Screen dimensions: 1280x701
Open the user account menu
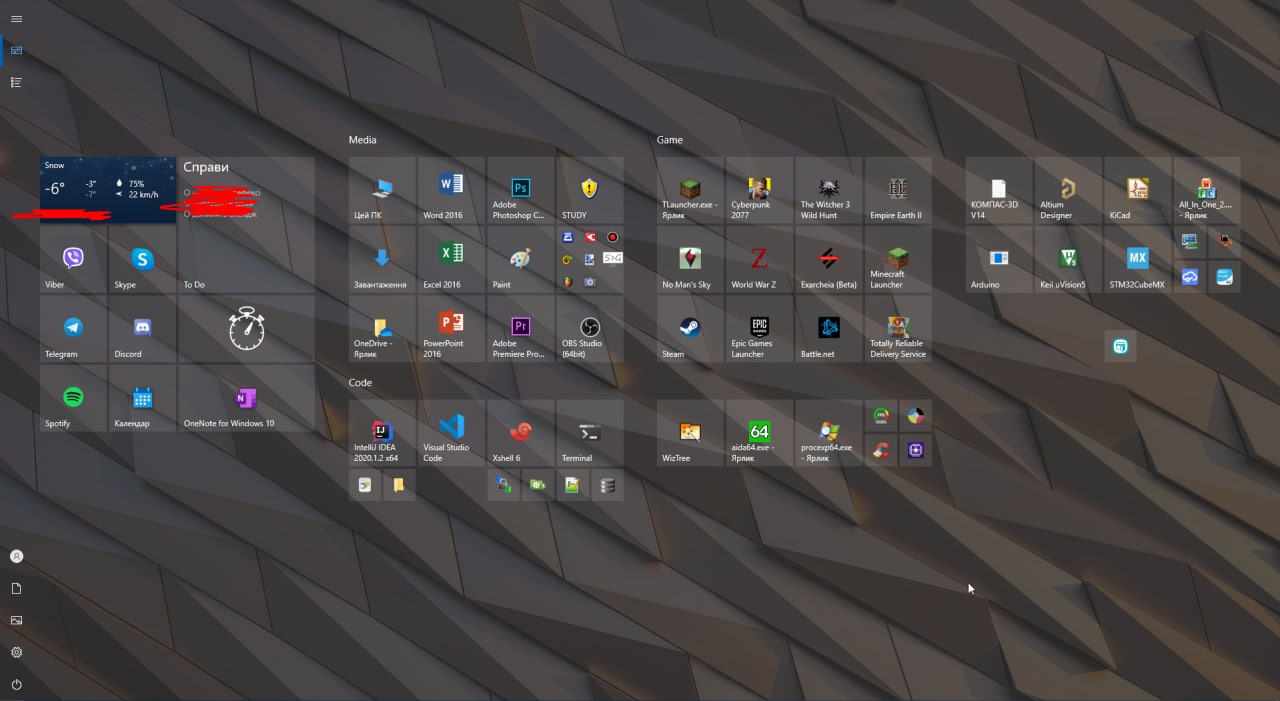(x=16, y=556)
